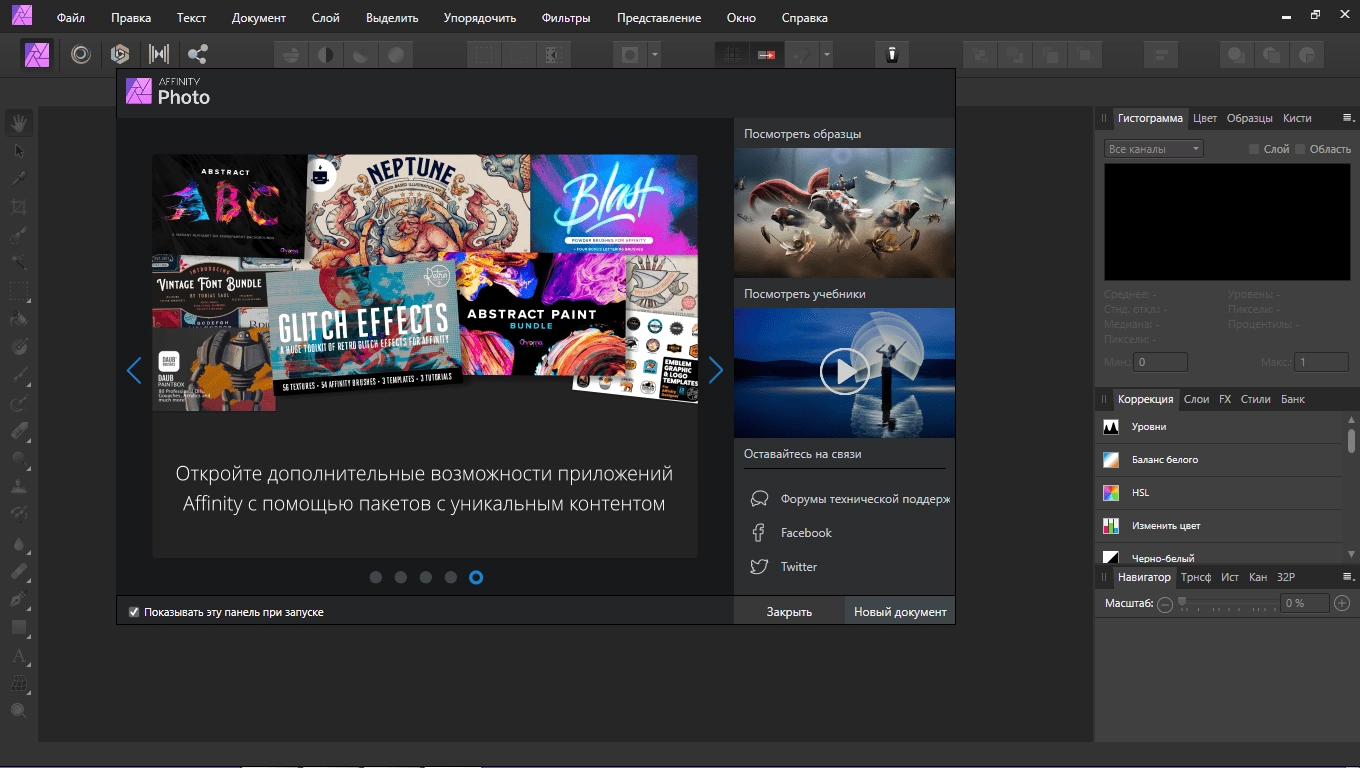Add a Баланс белого adjustment
The height and width of the screenshot is (768, 1360).
pos(1219,460)
